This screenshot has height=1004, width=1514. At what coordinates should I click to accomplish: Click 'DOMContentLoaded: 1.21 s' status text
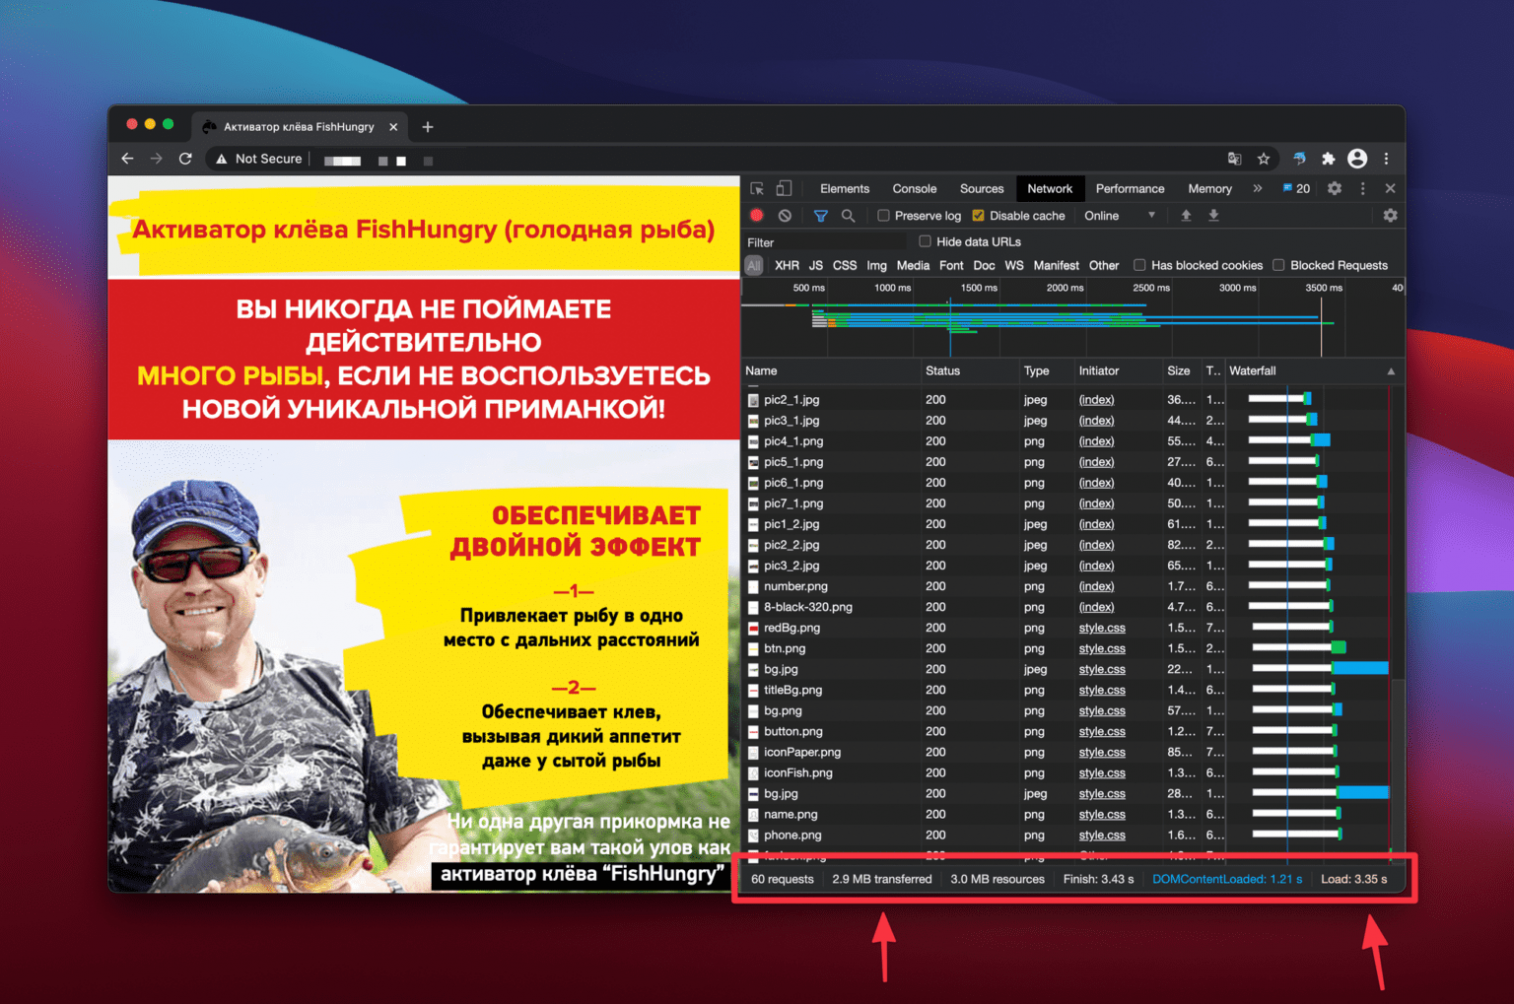click(x=1227, y=879)
